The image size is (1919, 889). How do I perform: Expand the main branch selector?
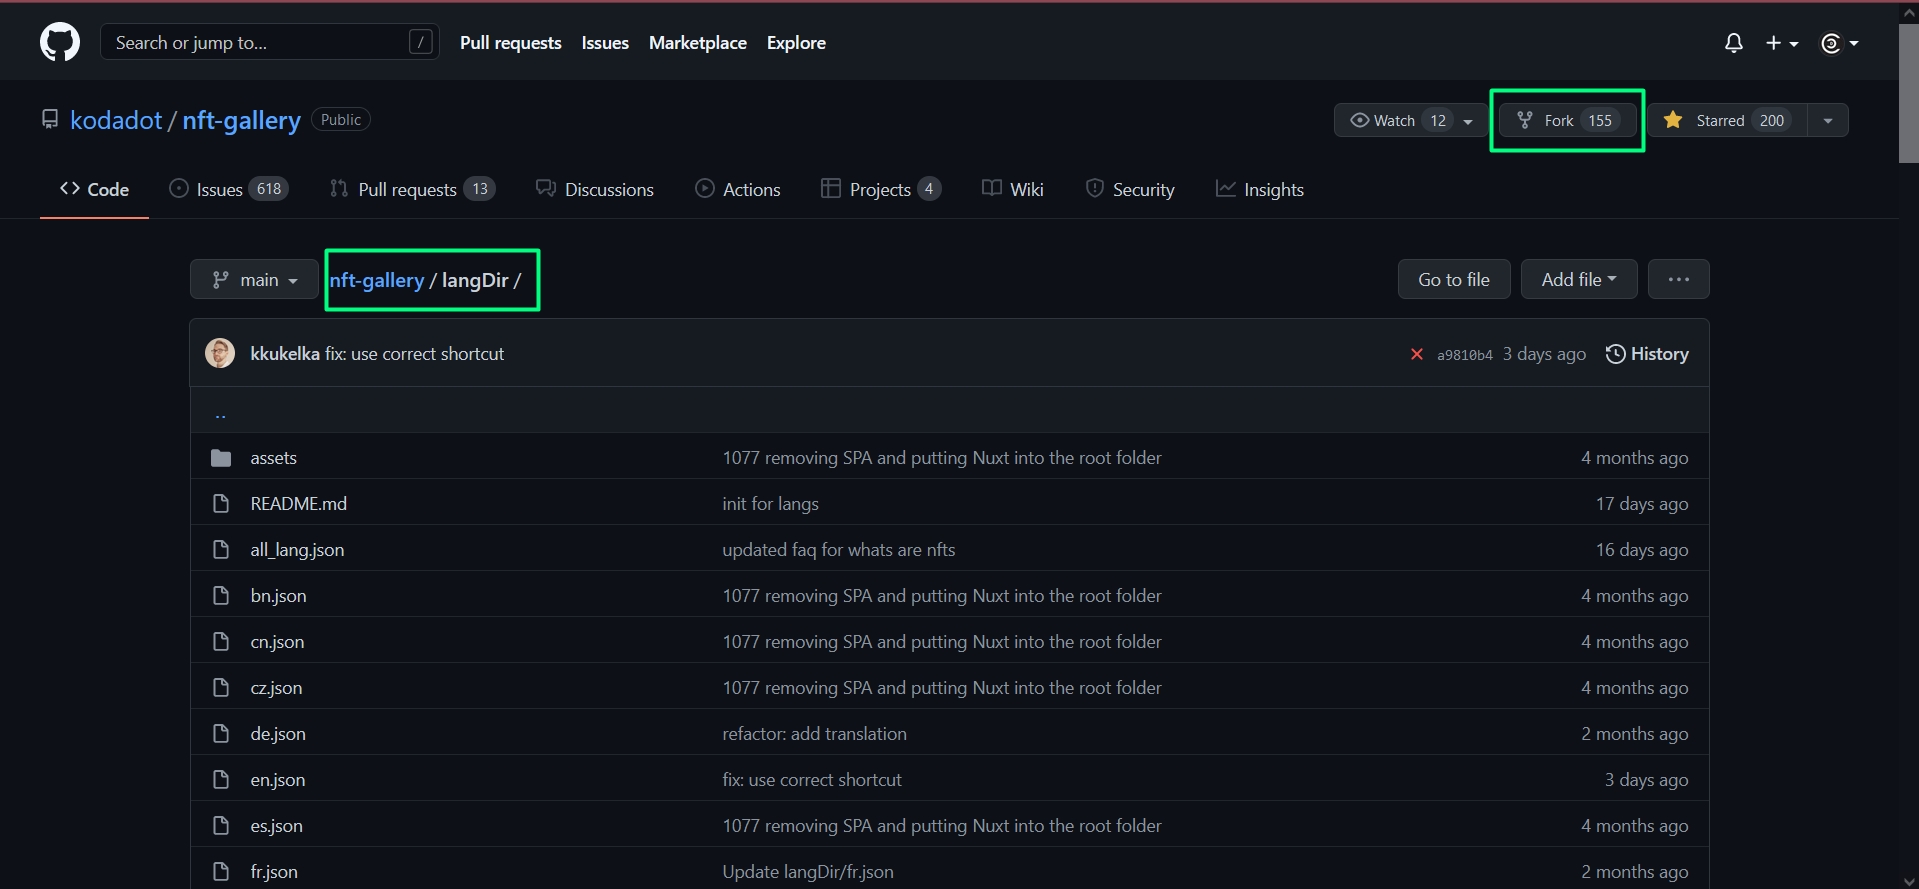pyautogui.click(x=254, y=280)
